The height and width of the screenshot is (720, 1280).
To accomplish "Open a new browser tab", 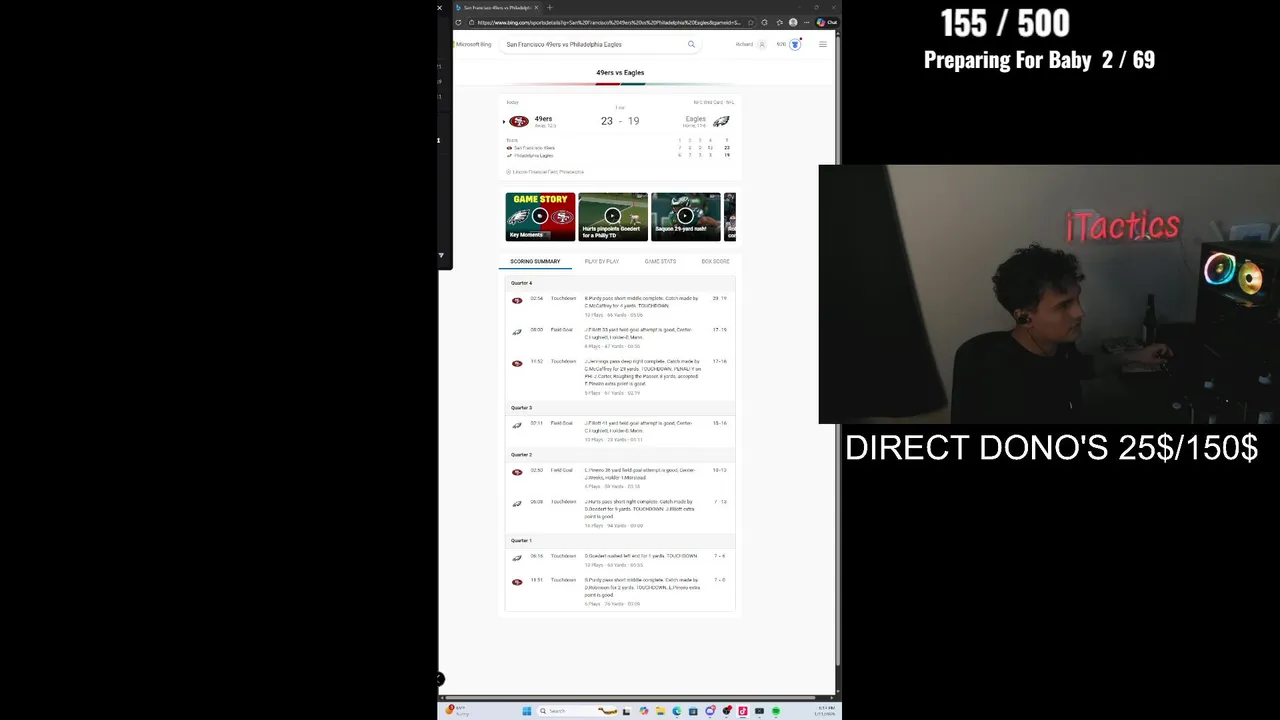I will pos(549,7).
